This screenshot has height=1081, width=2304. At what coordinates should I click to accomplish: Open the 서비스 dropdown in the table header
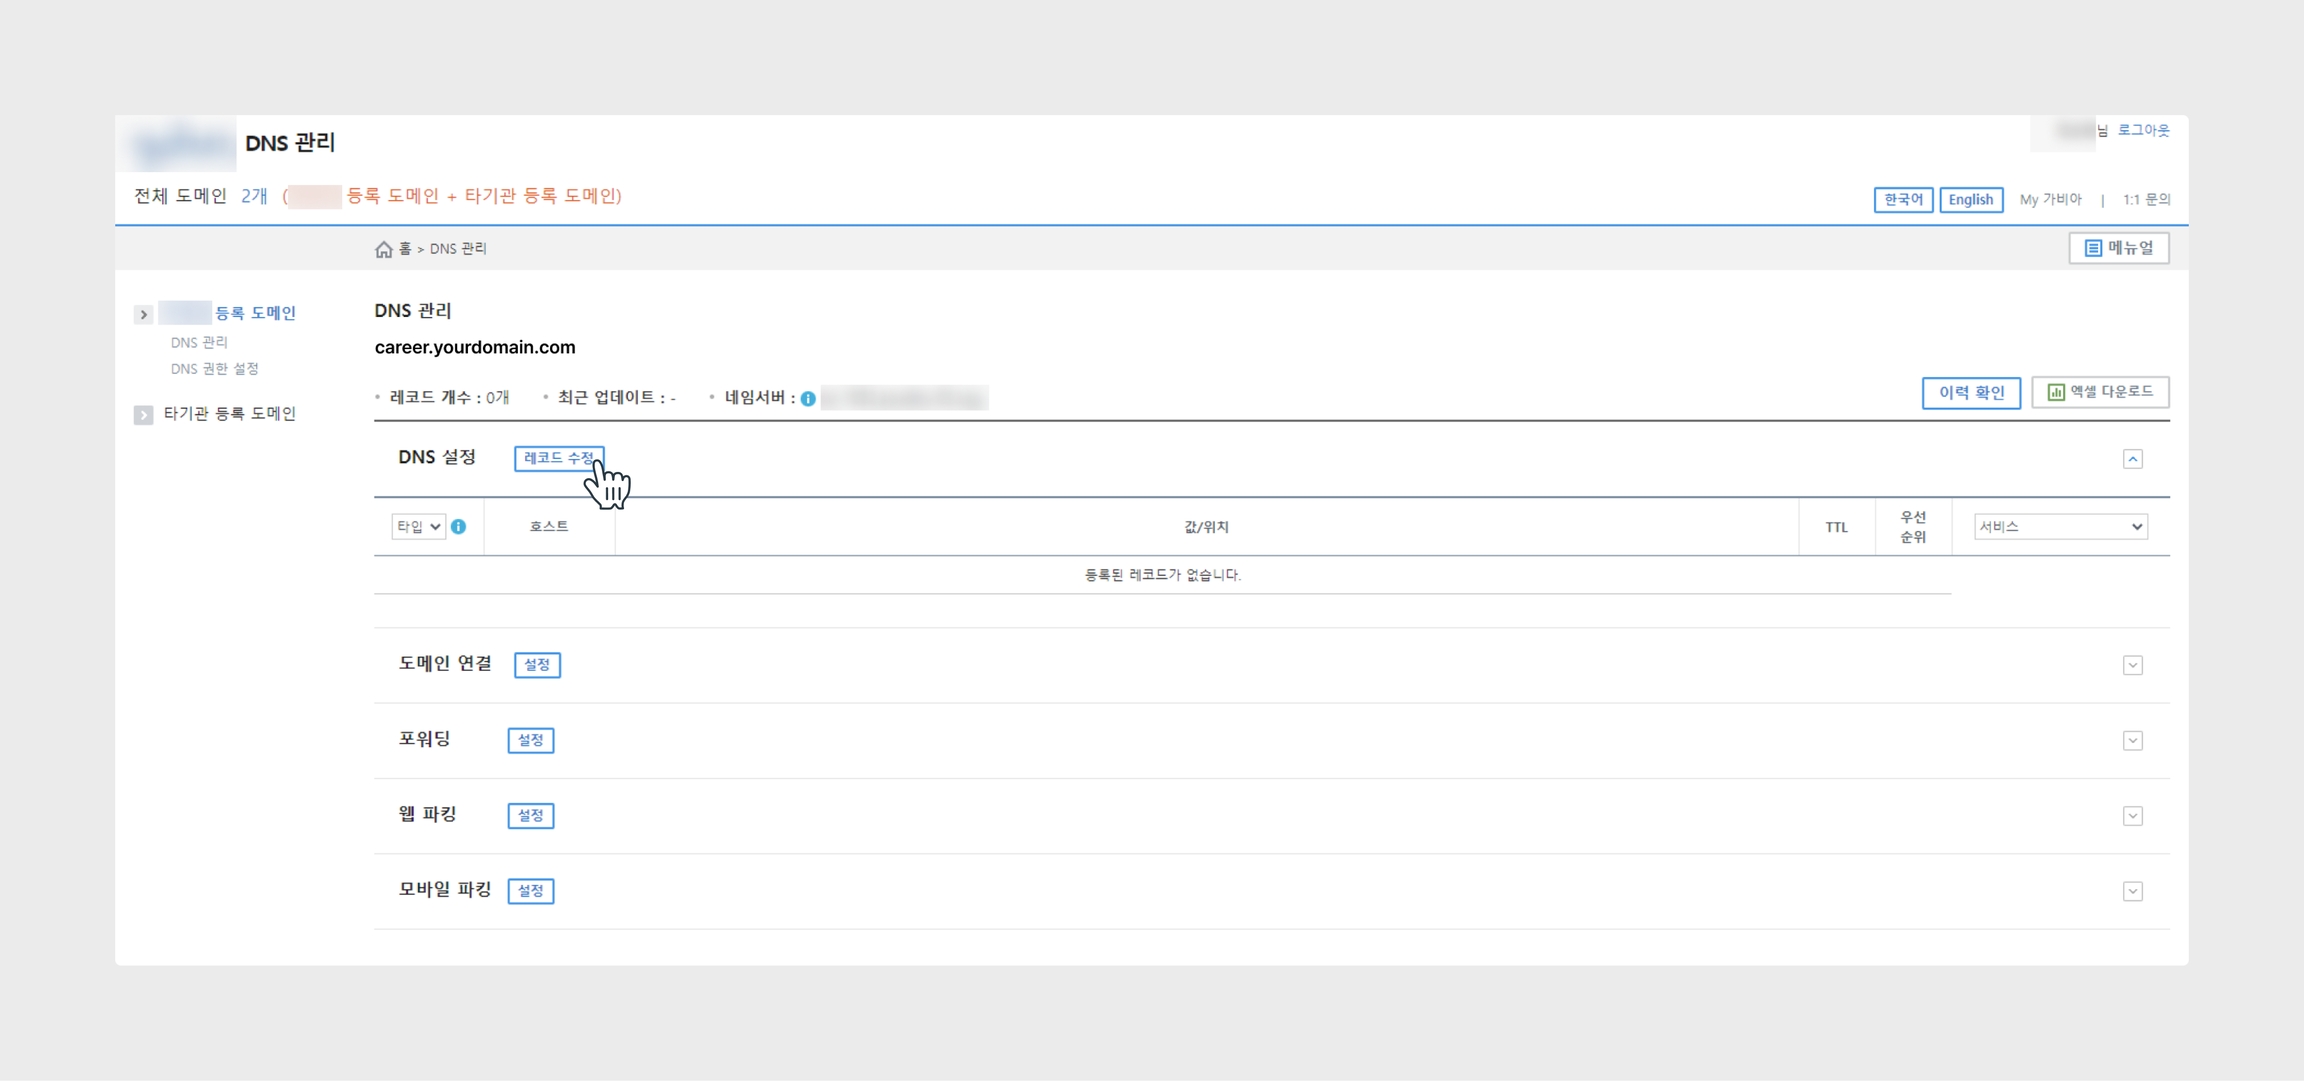click(x=2059, y=526)
